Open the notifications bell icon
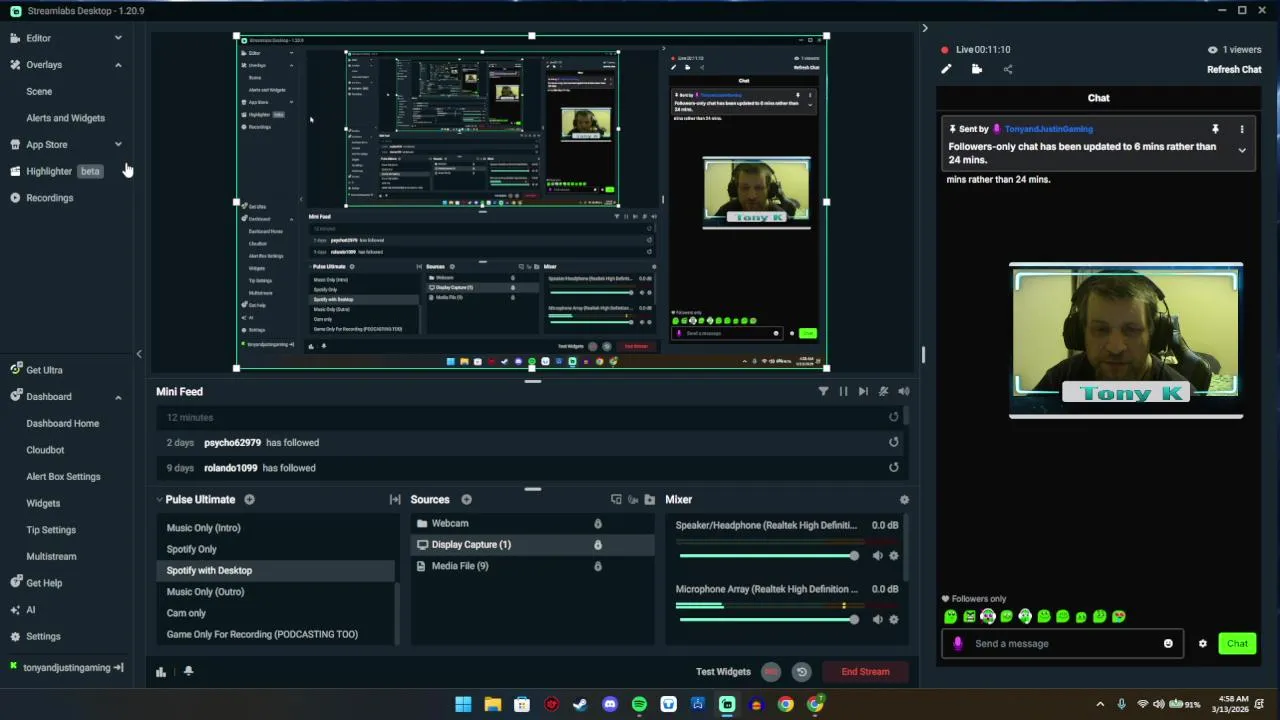This screenshot has height=720, width=1280. (188, 672)
